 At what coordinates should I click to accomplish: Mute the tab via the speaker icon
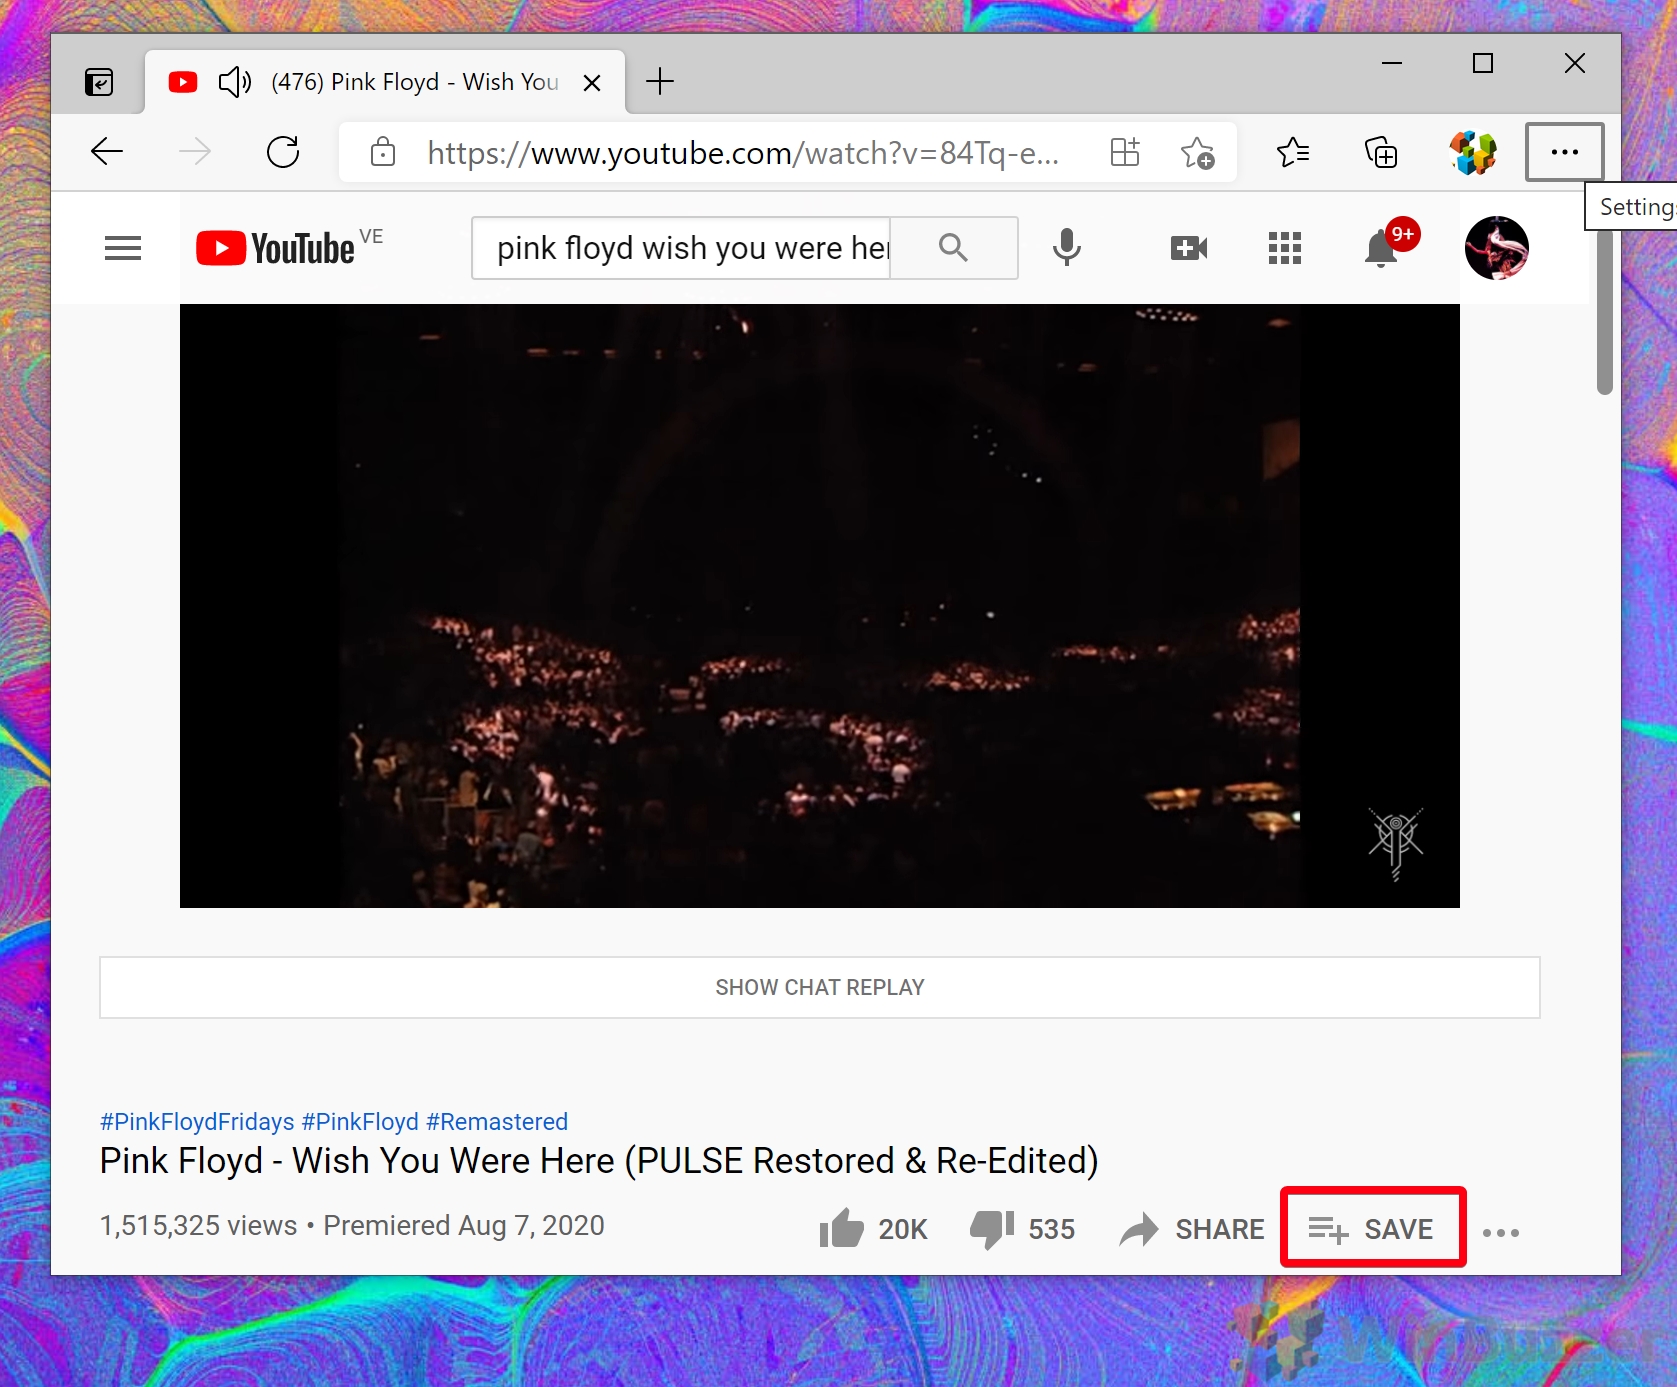click(234, 82)
